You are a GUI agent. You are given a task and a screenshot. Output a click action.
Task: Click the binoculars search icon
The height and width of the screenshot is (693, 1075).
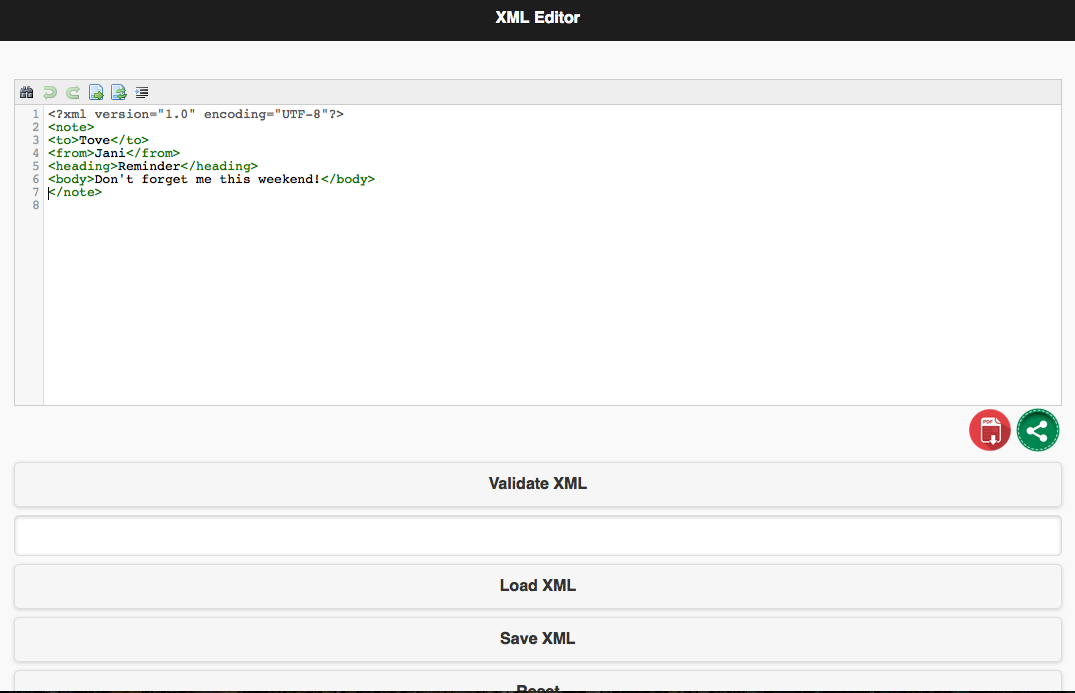[27, 93]
